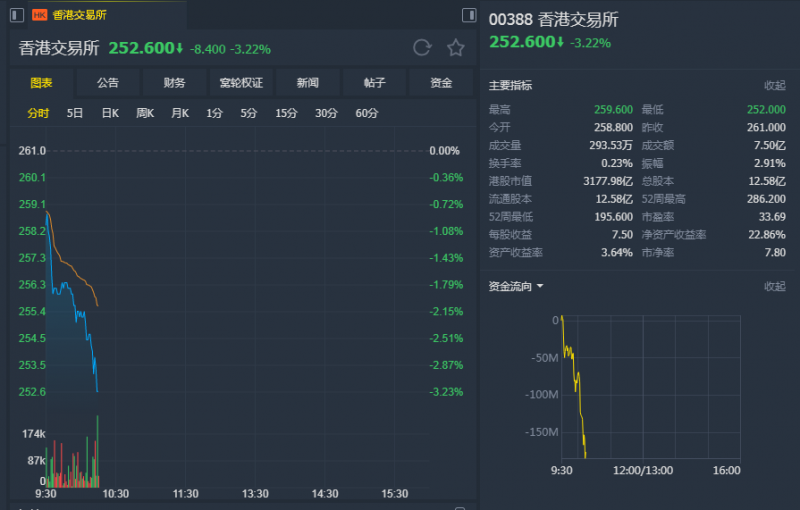Screen dimensions: 800x510
Task: Click the 最低 value 252.000
Action: (x=766, y=110)
